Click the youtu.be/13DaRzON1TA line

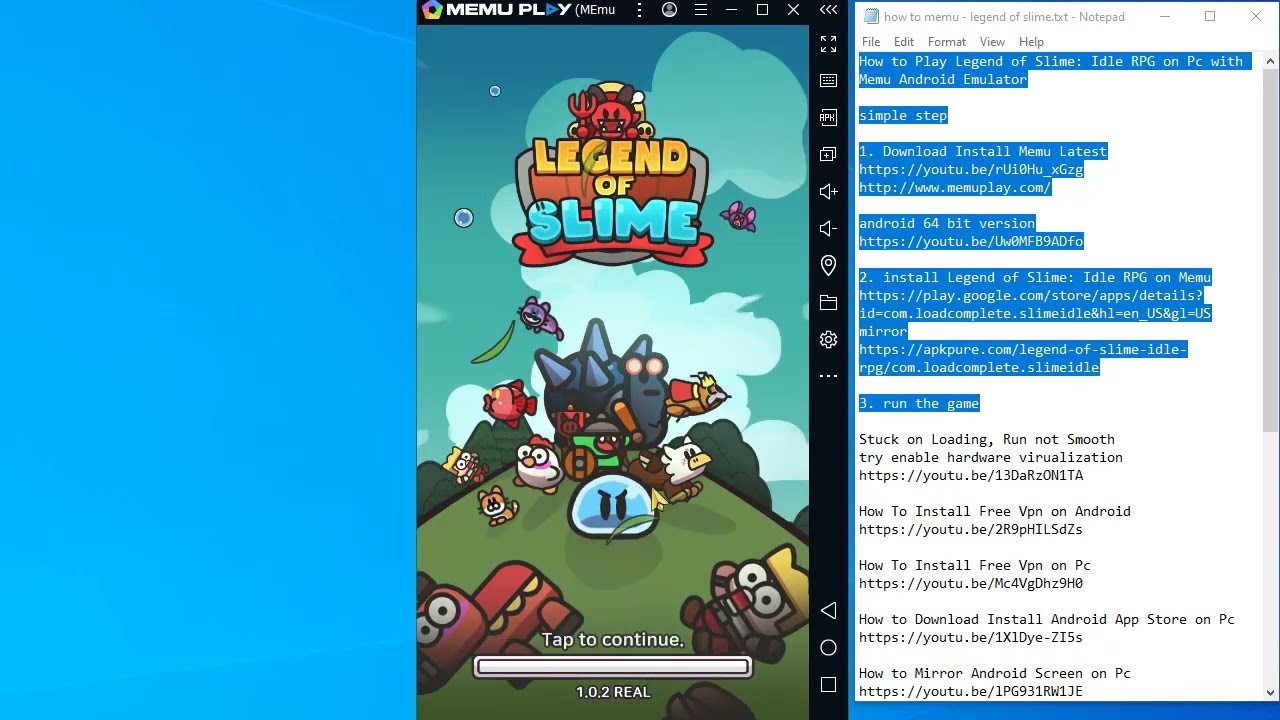[x=971, y=475]
